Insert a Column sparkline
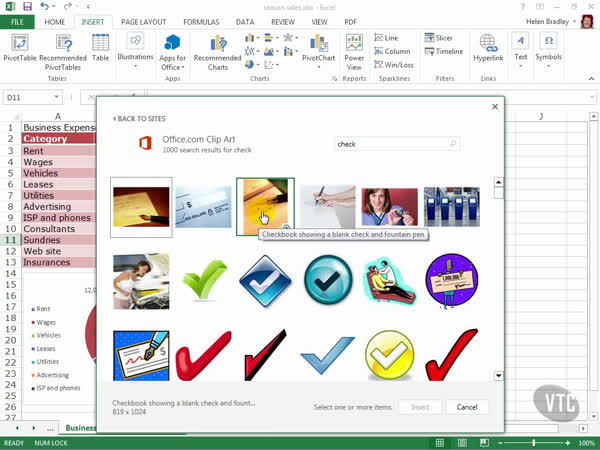Image resolution: width=600 pixels, height=450 pixels. tap(392, 51)
